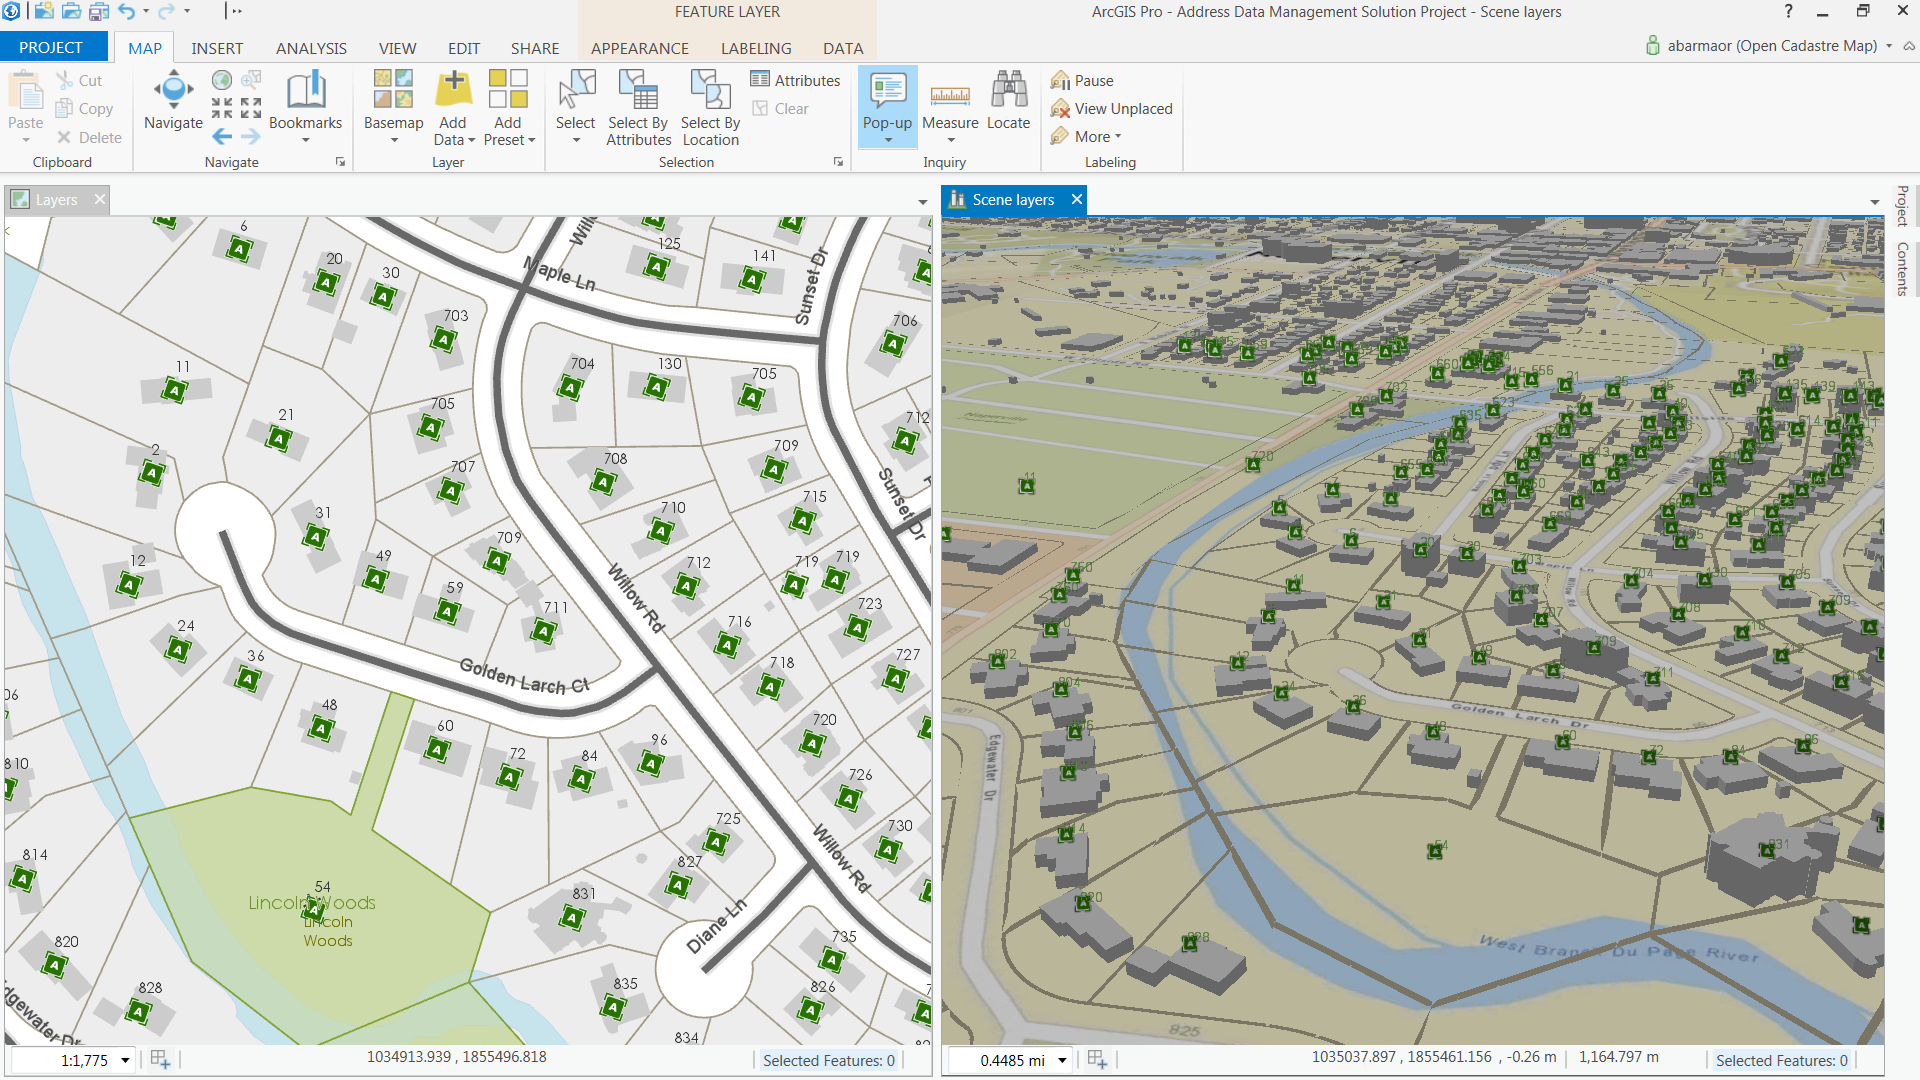Open the collapsed Contents pane
The image size is (1920, 1080).
tap(1902, 268)
